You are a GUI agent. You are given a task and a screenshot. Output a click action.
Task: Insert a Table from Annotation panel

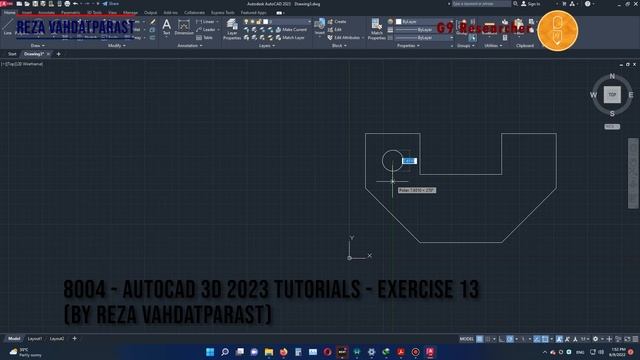tap(204, 37)
